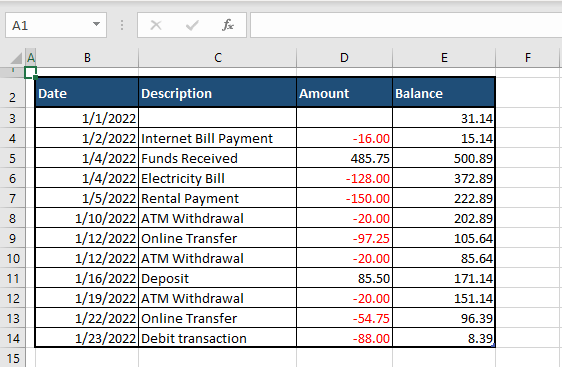Screen dimensions: 562x367
Task: Select column C header
Action: (218, 58)
